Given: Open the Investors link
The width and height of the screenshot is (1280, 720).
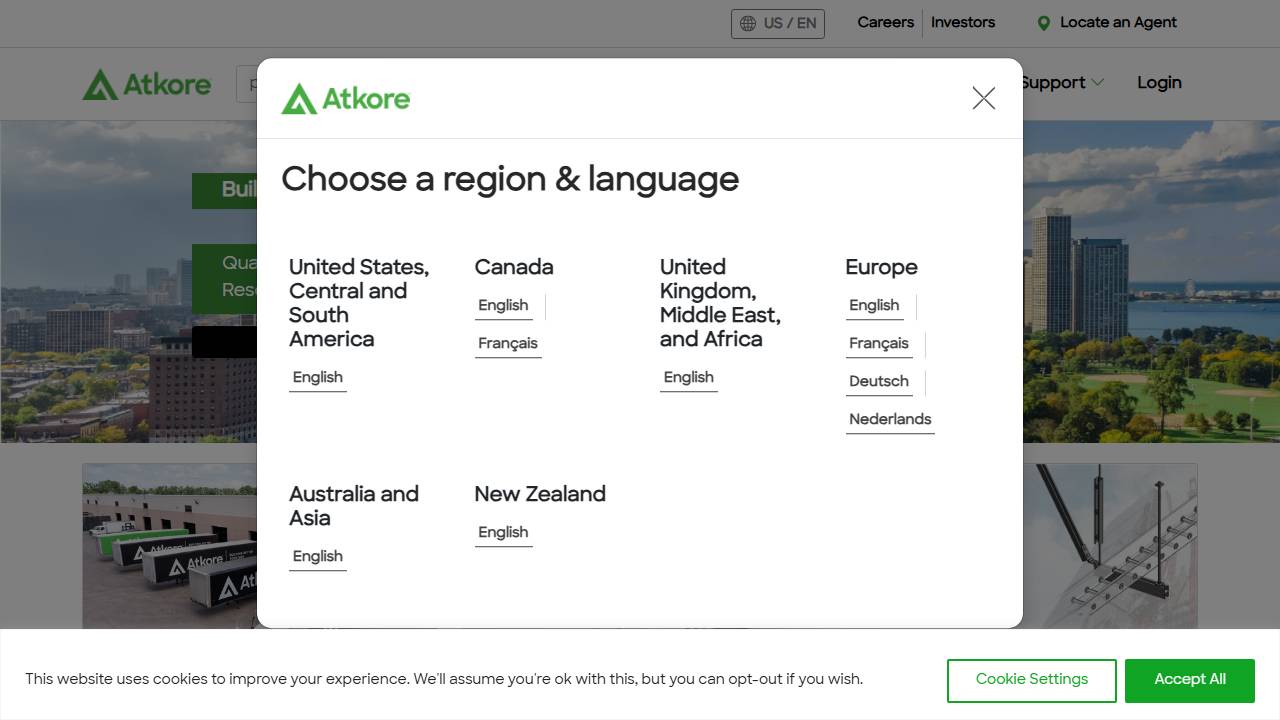Looking at the screenshot, I should (x=962, y=22).
